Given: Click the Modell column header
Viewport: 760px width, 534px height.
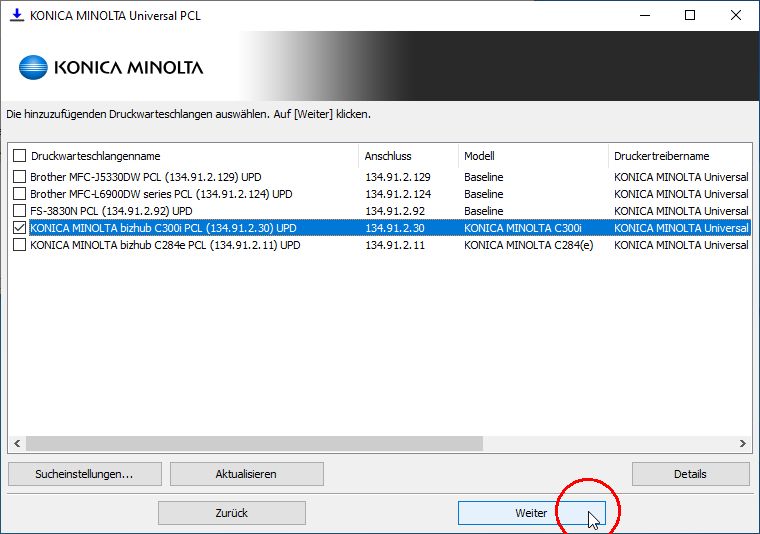Looking at the screenshot, I should (x=479, y=156).
